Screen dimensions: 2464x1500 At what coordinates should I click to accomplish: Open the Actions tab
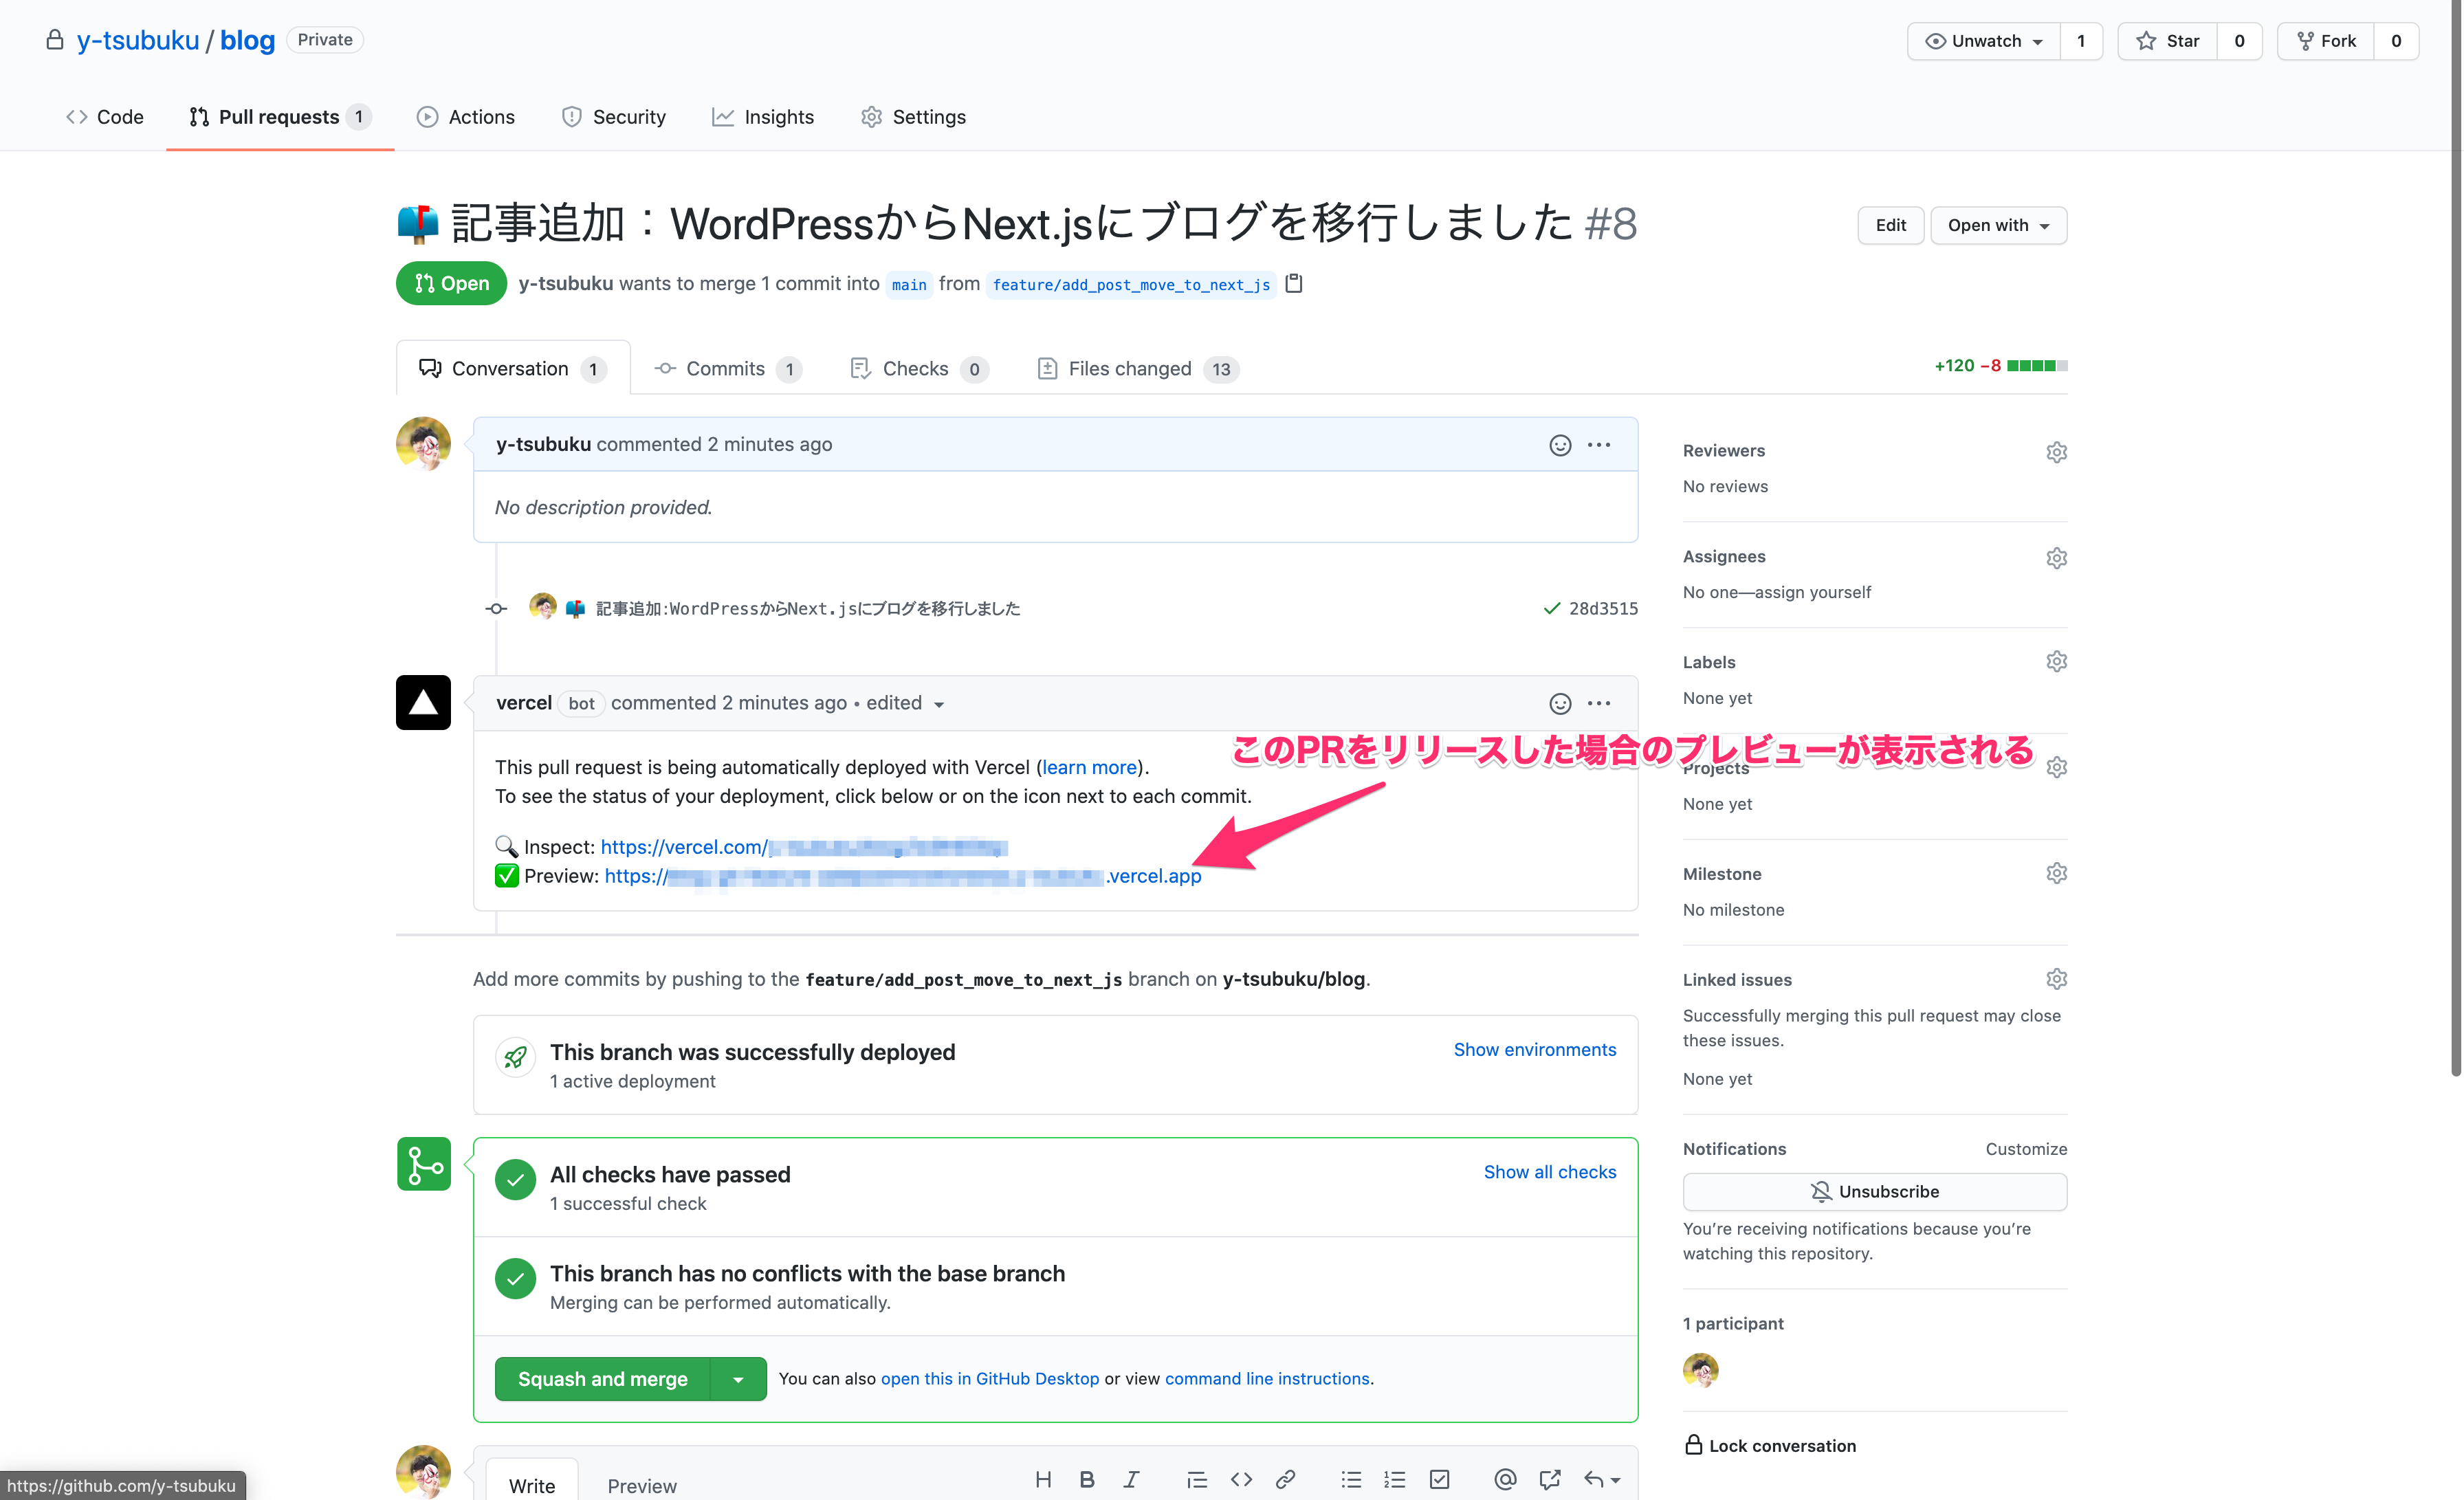click(466, 117)
